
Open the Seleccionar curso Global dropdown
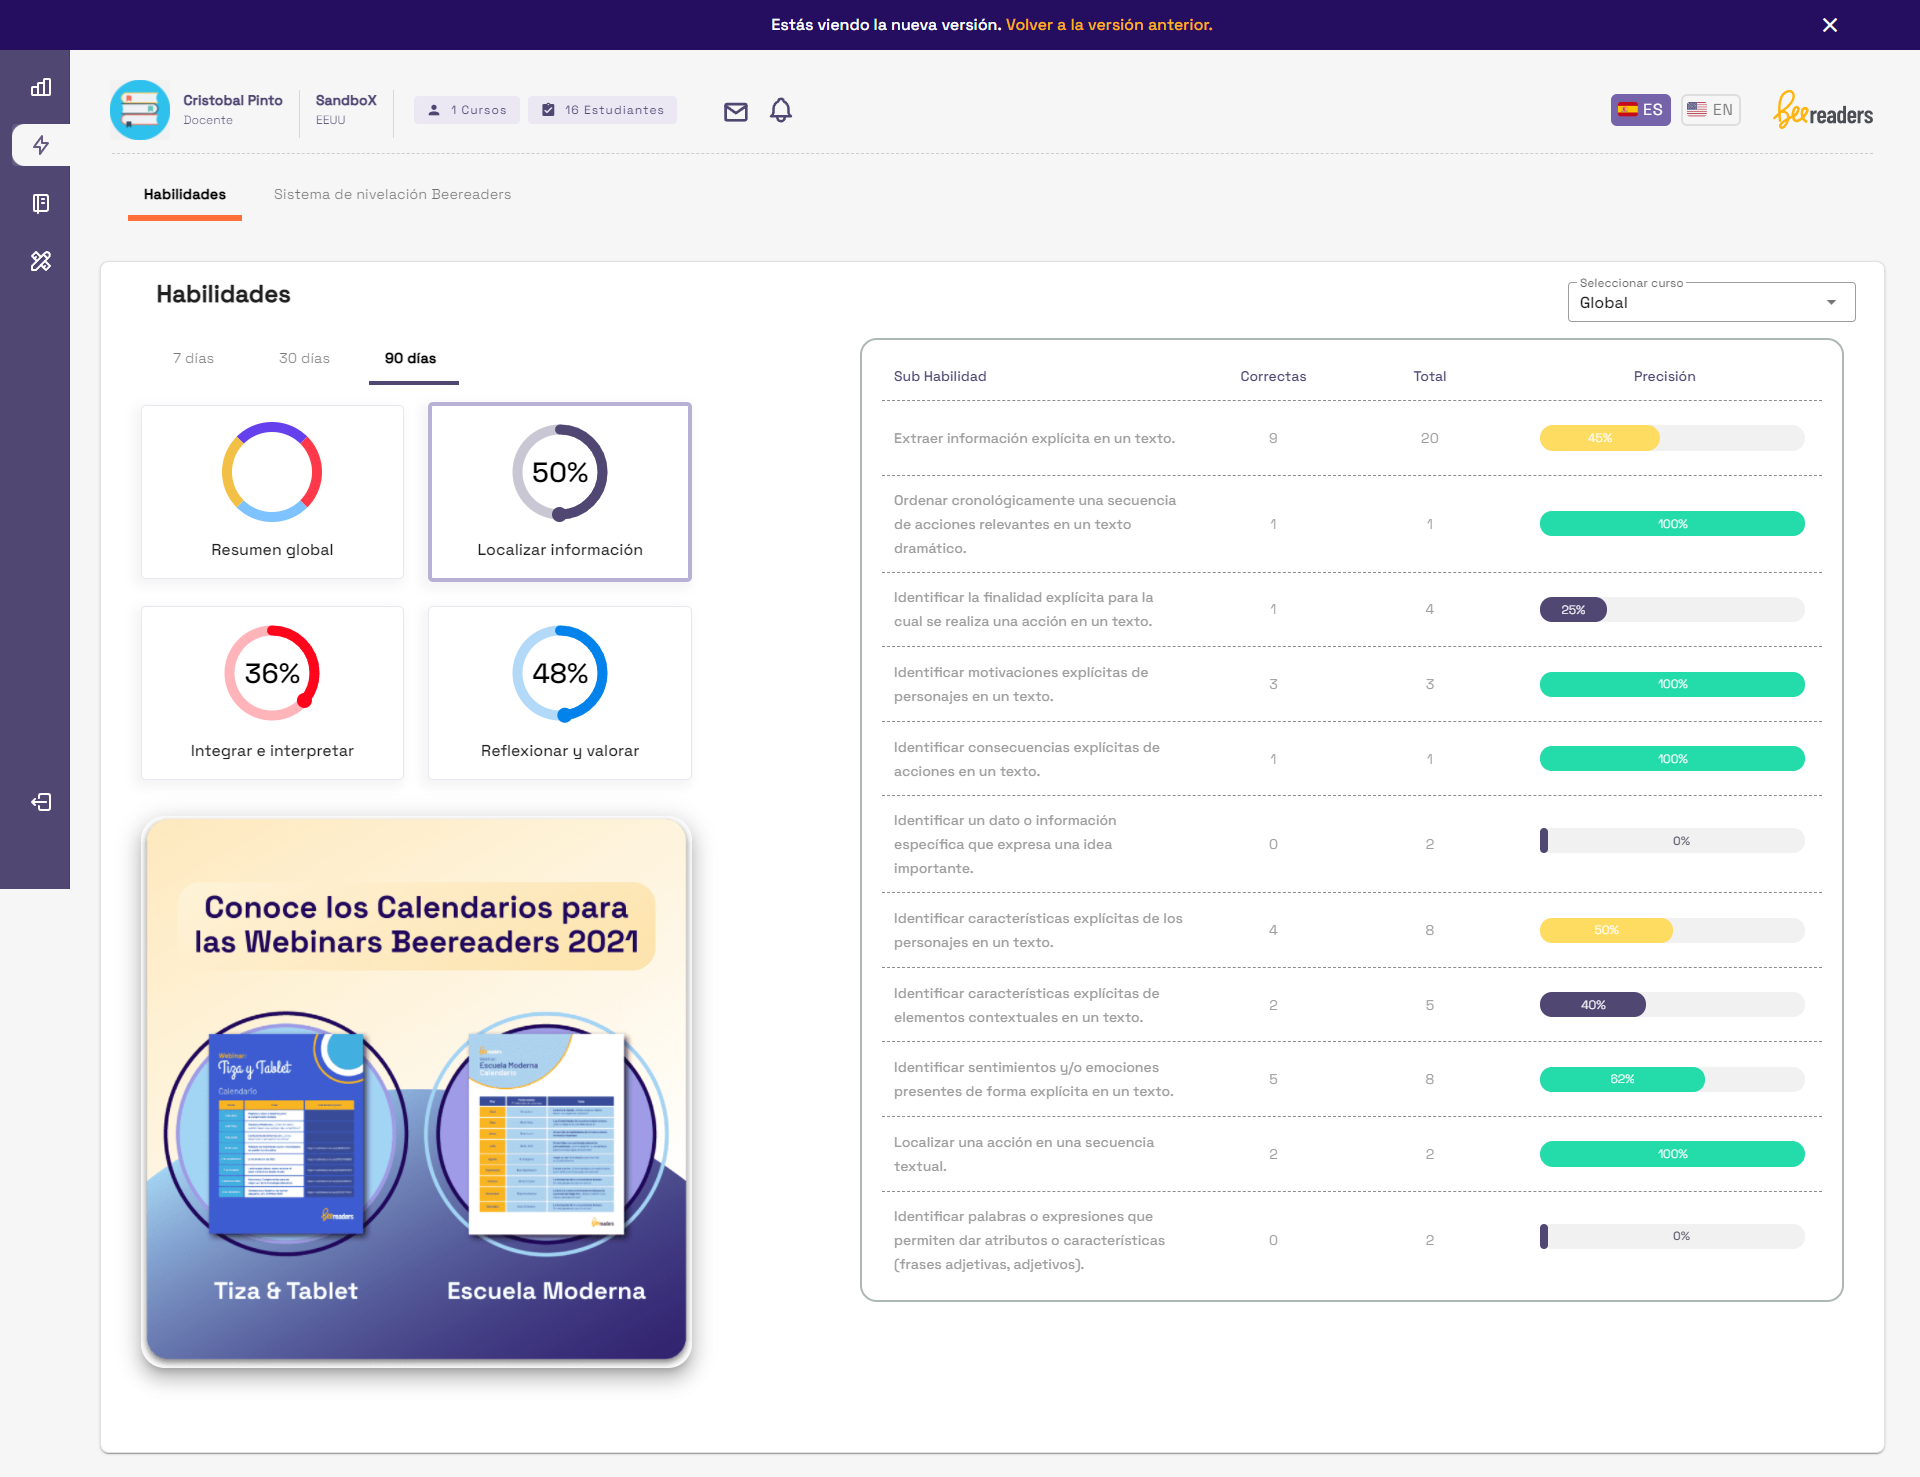click(x=1711, y=302)
